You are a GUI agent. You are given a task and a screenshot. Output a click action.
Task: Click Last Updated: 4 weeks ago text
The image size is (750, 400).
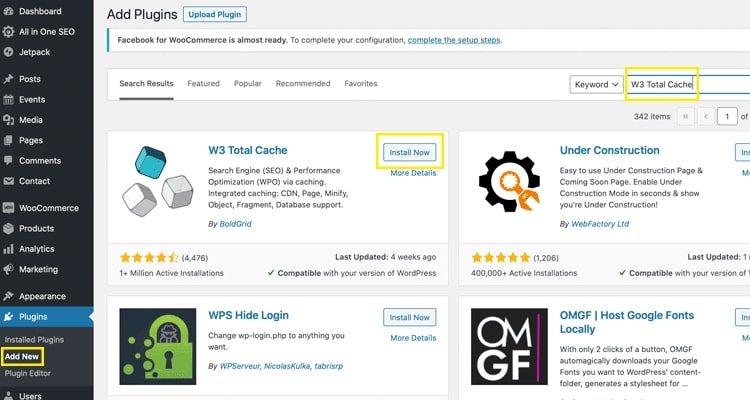(x=386, y=257)
